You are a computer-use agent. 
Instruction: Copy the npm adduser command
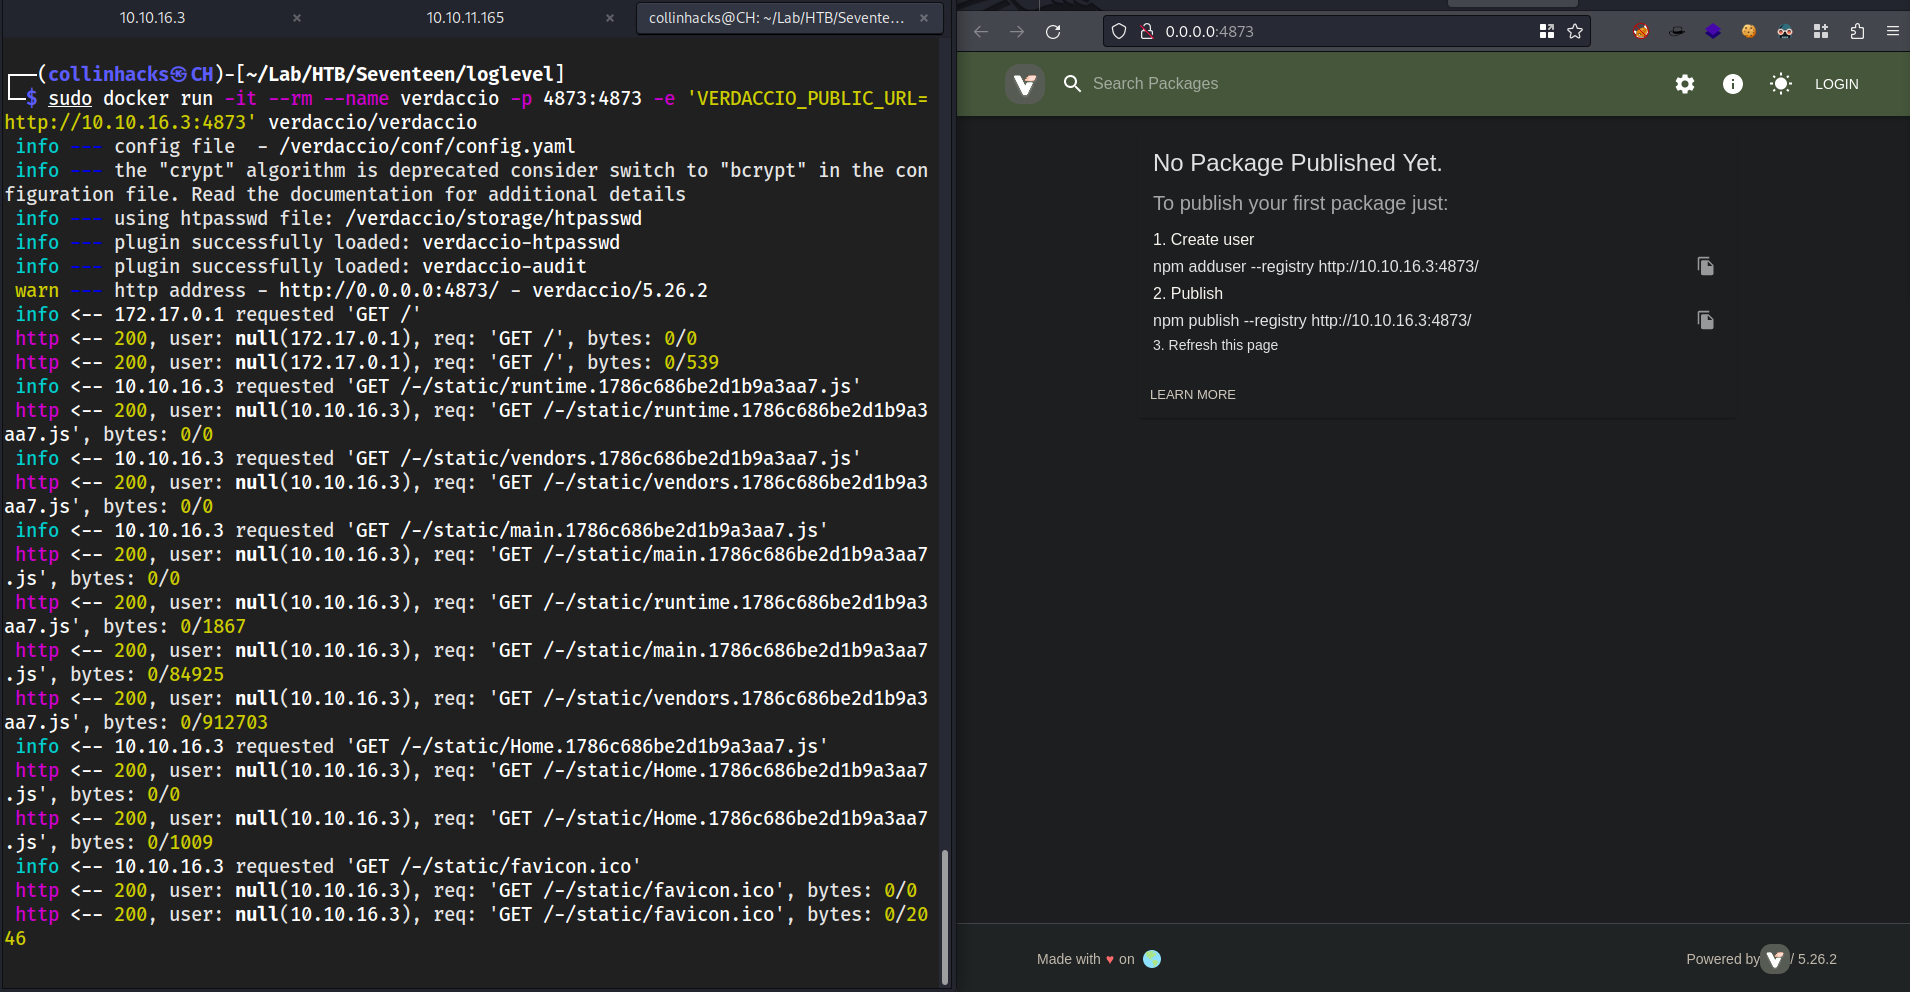[x=1706, y=266]
